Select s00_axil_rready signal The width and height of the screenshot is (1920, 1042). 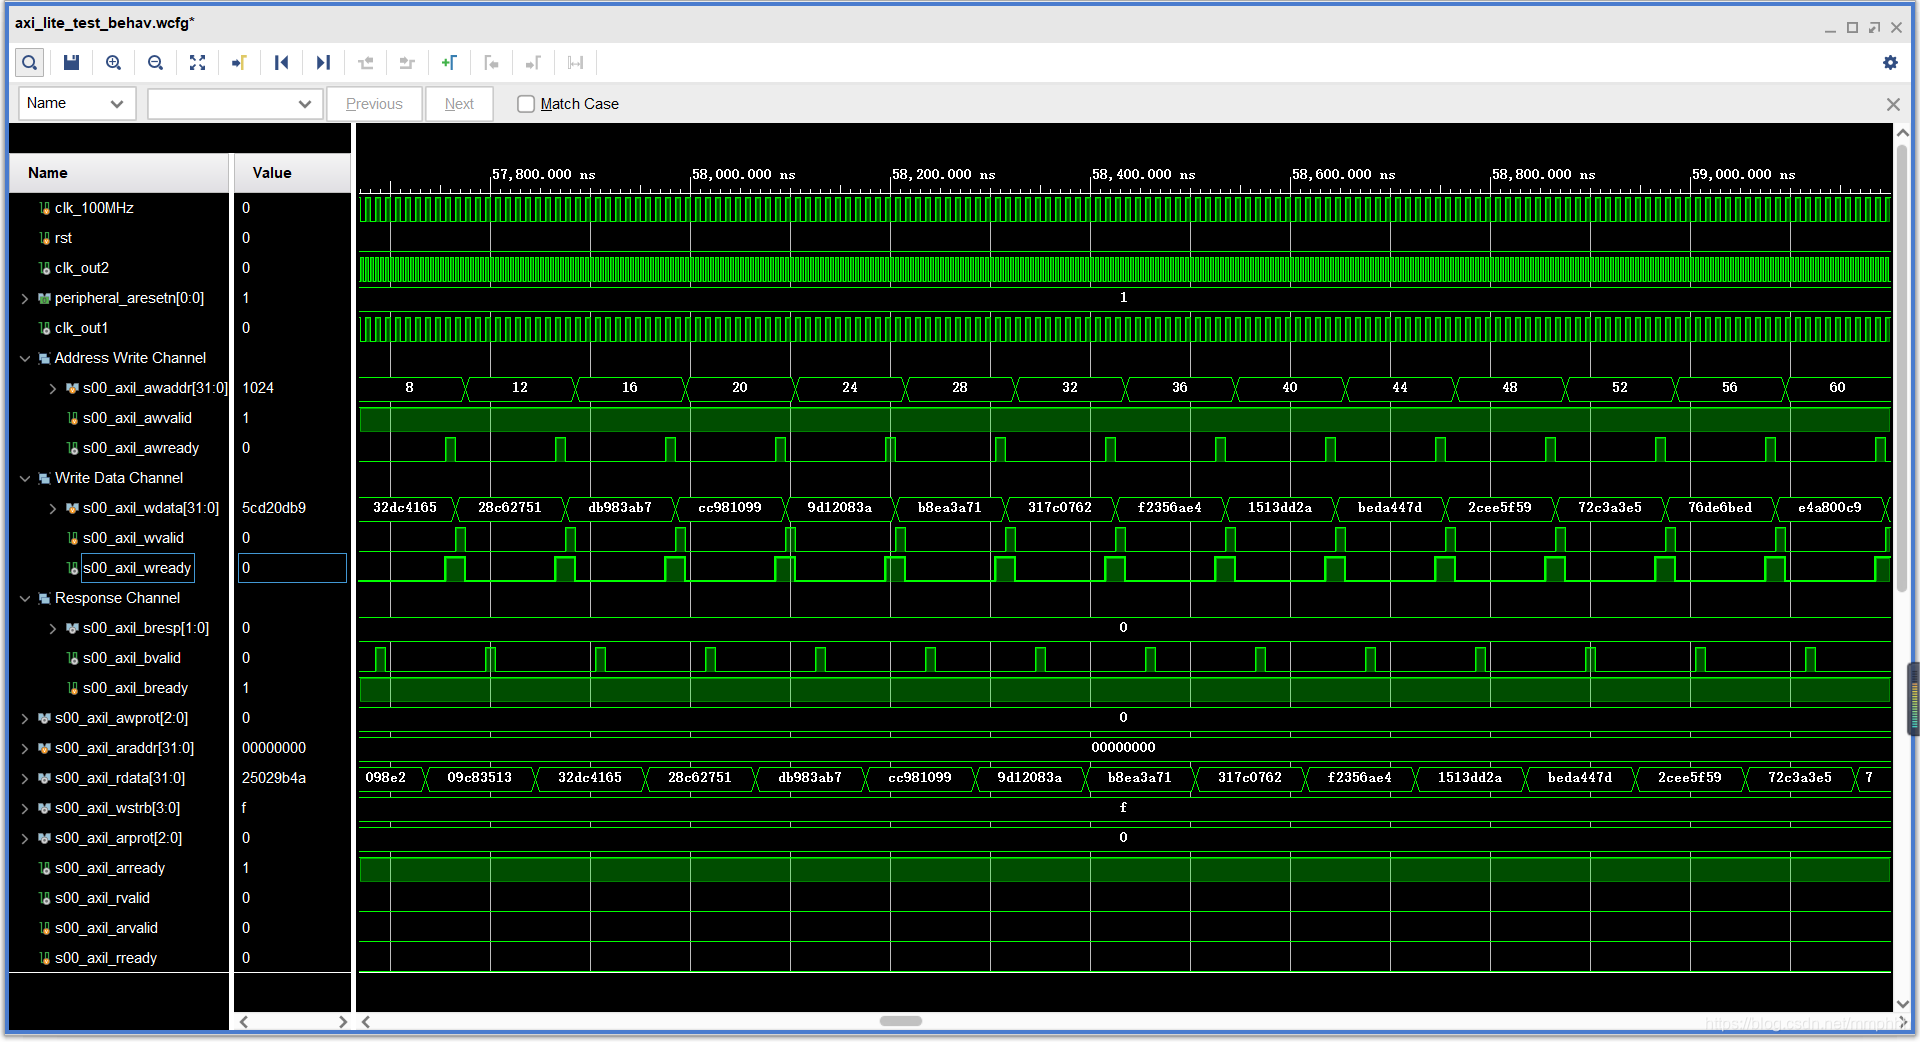point(106,958)
